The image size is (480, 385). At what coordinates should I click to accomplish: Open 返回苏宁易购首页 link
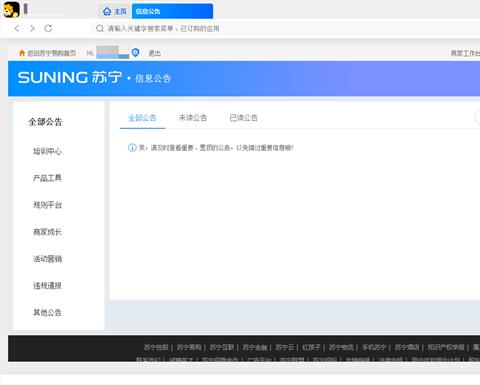pyautogui.click(x=51, y=53)
